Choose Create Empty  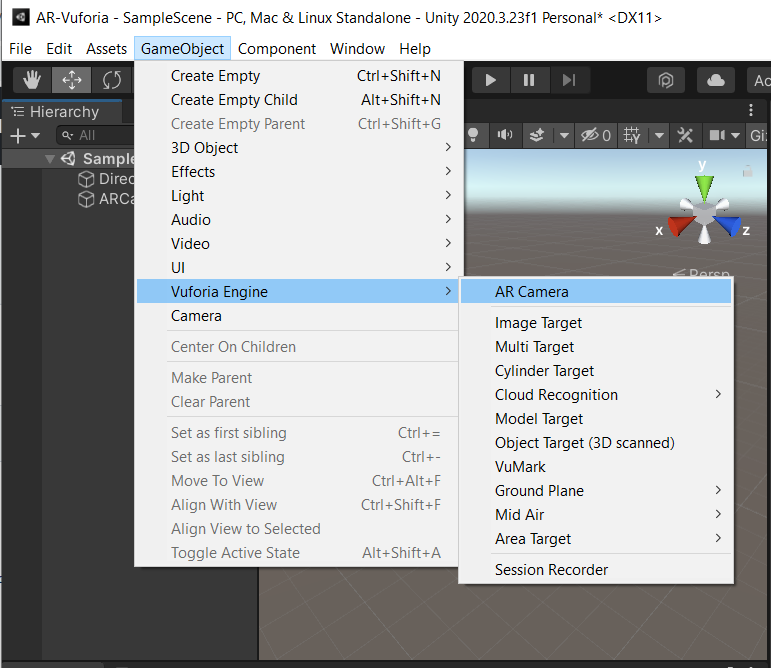coord(298,76)
